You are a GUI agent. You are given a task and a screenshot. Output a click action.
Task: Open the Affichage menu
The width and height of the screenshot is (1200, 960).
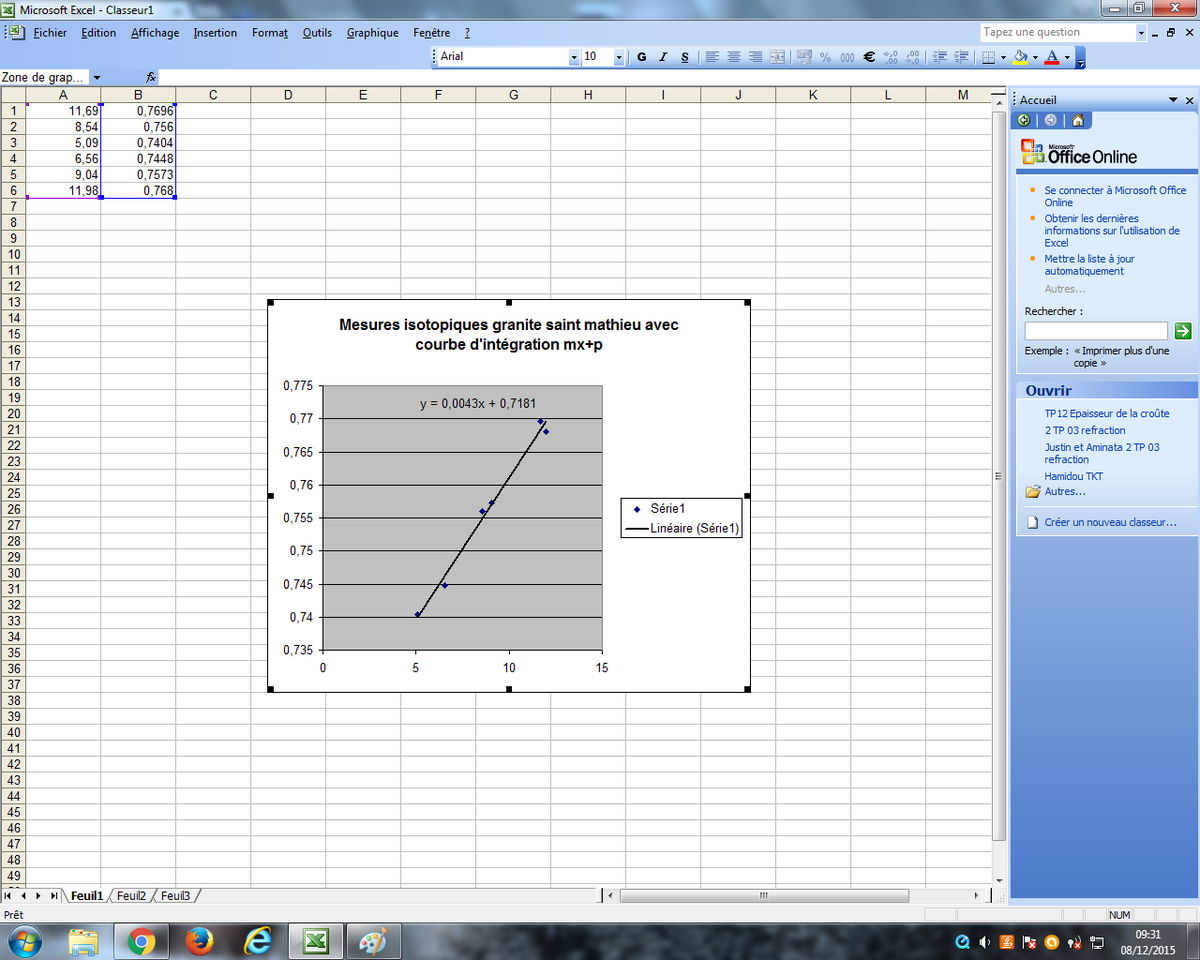(x=155, y=33)
